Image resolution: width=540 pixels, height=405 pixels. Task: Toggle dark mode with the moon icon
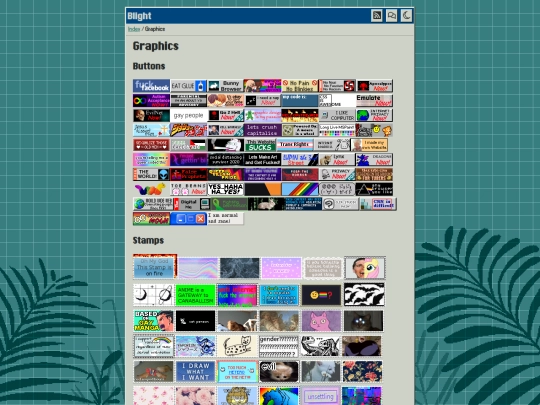point(406,16)
